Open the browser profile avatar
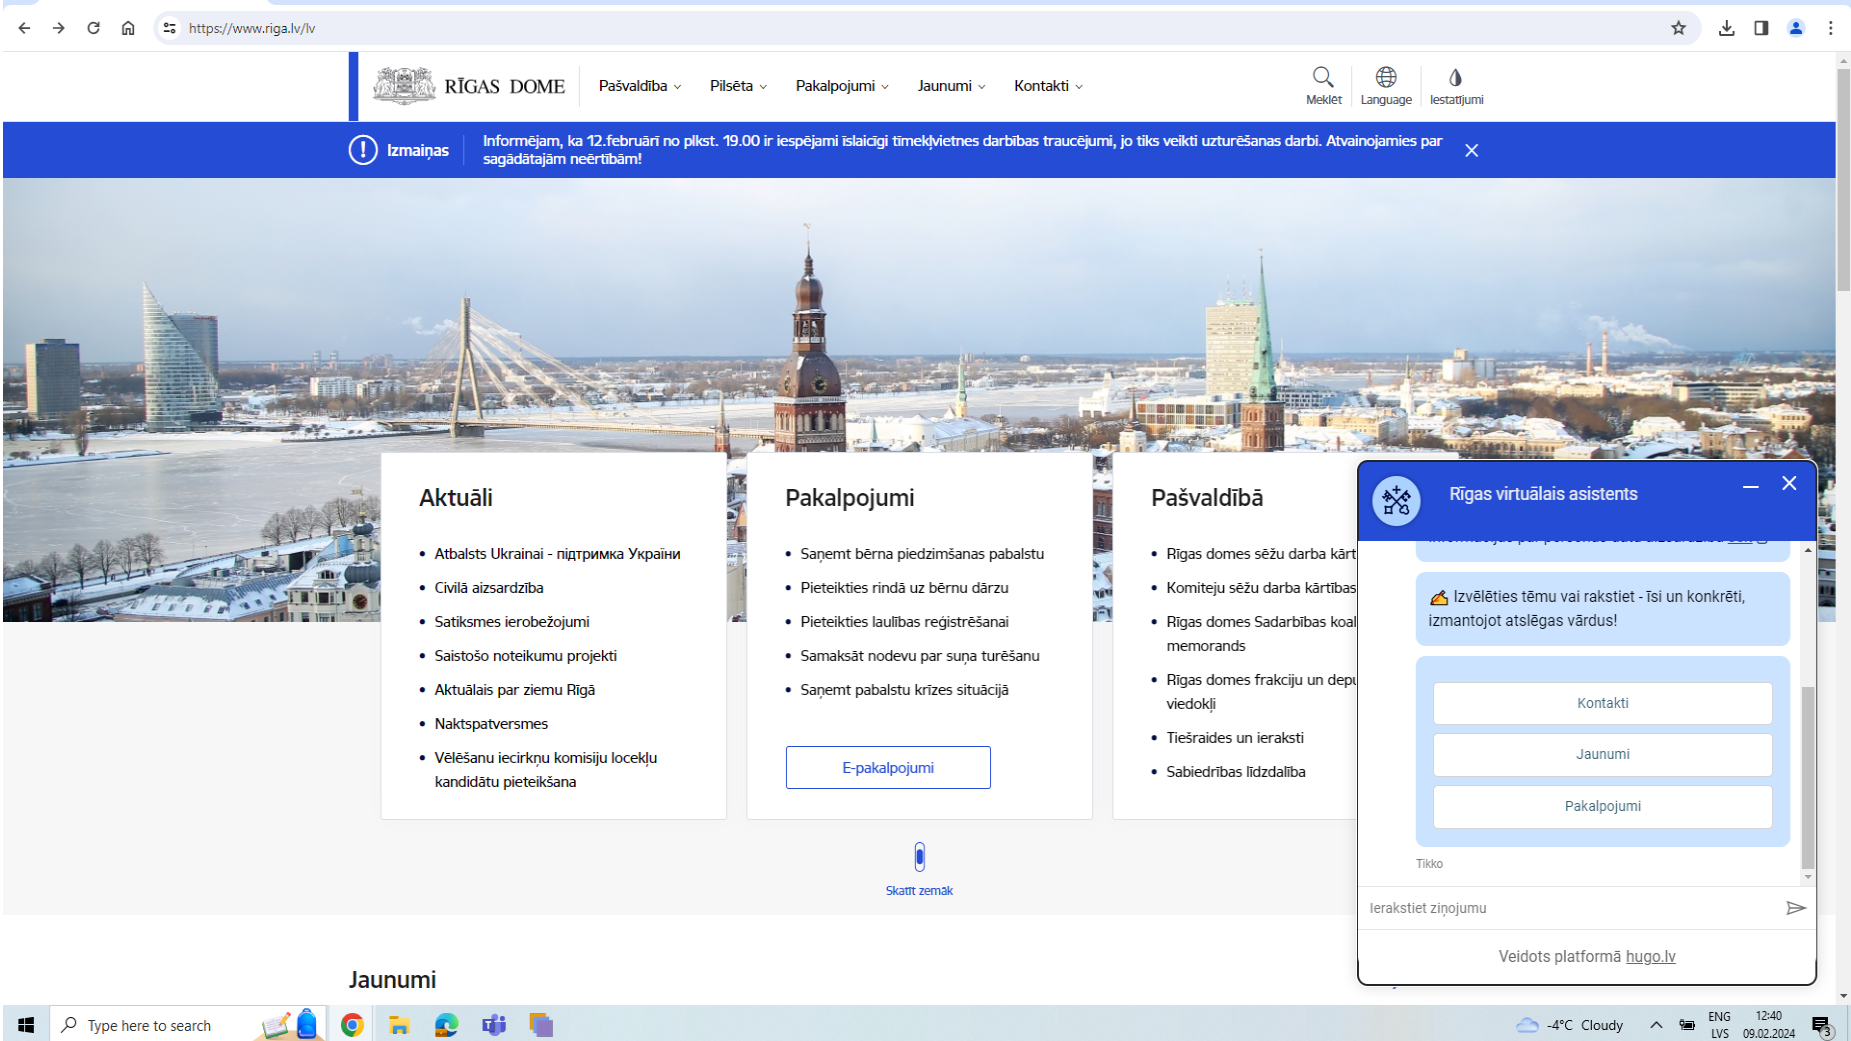1851x1041 pixels. 1796,28
